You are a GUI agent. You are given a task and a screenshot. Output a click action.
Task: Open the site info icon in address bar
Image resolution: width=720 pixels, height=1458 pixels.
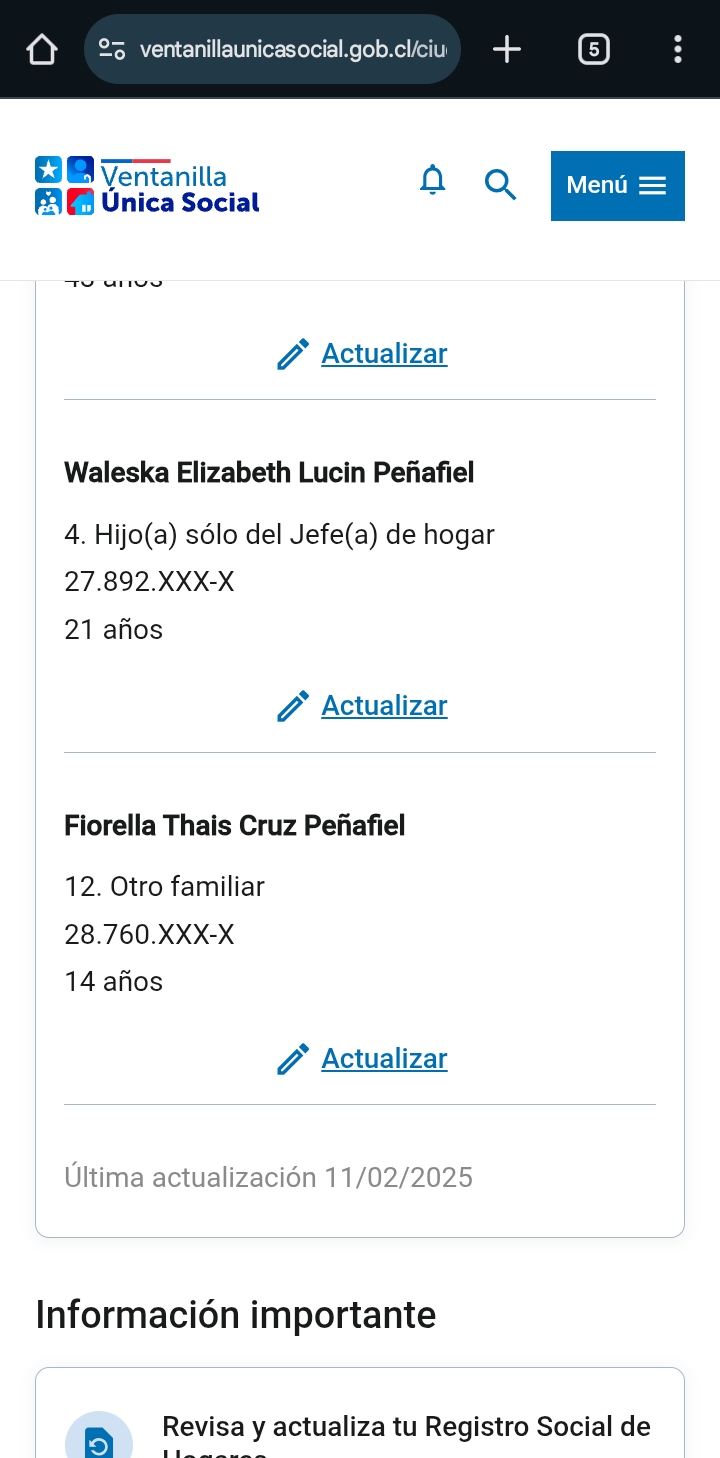112,49
